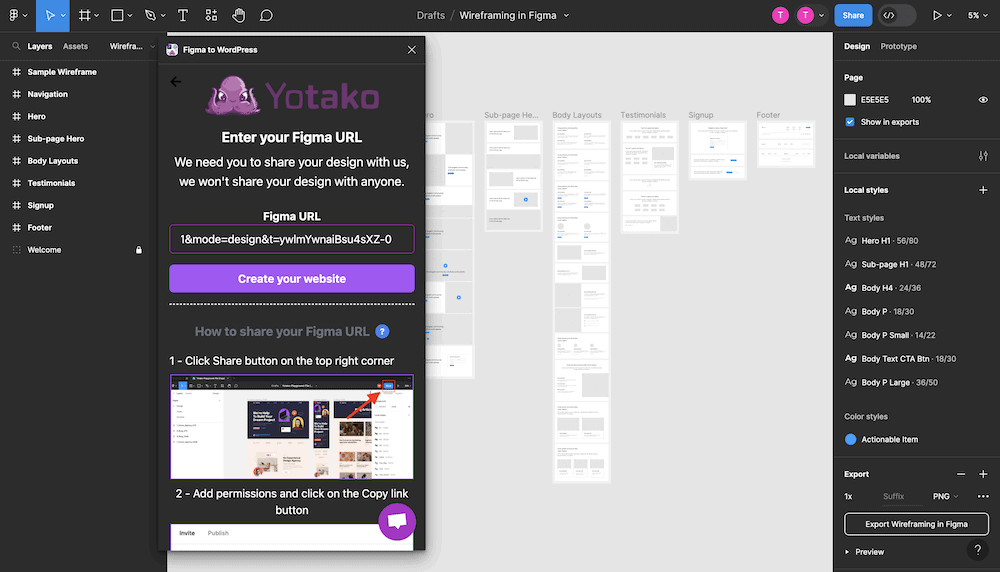The width and height of the screenshot is (1000, 572).
Task: Open the 5% zoom dropdown
Action: 978,15
